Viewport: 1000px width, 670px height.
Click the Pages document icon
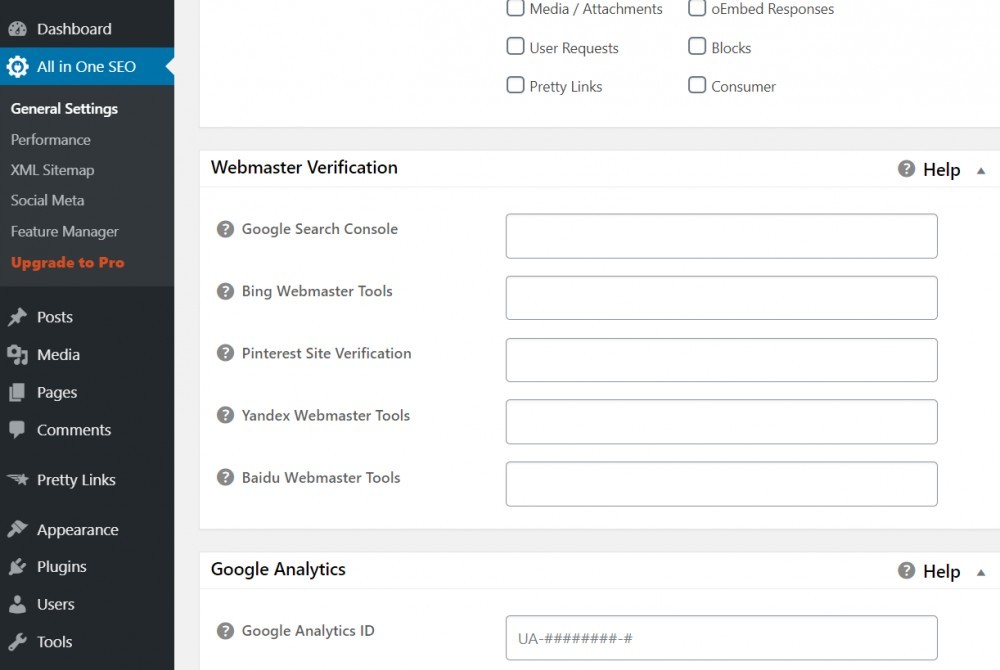[18, 392]
